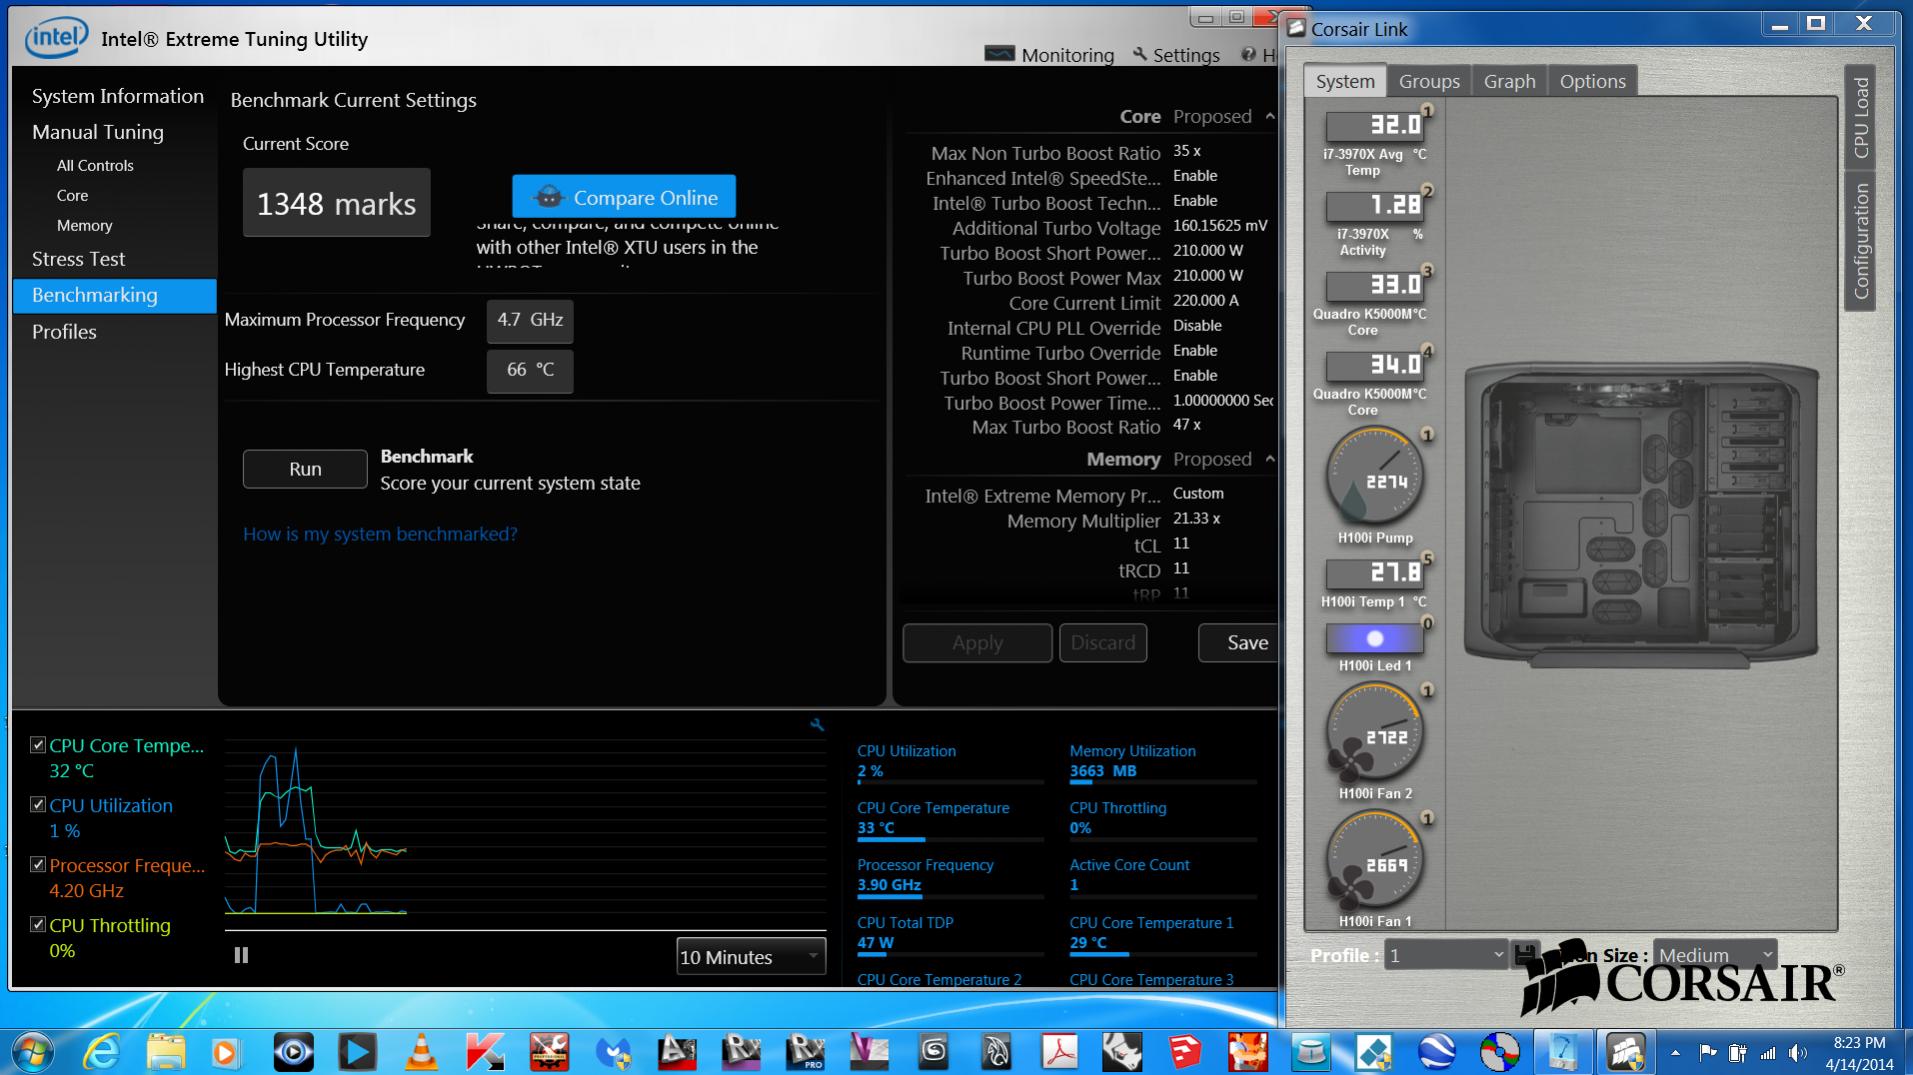
Task: Click the H100i Pump gauge in Corsair Link
Action: click(x=1374, y=478)
